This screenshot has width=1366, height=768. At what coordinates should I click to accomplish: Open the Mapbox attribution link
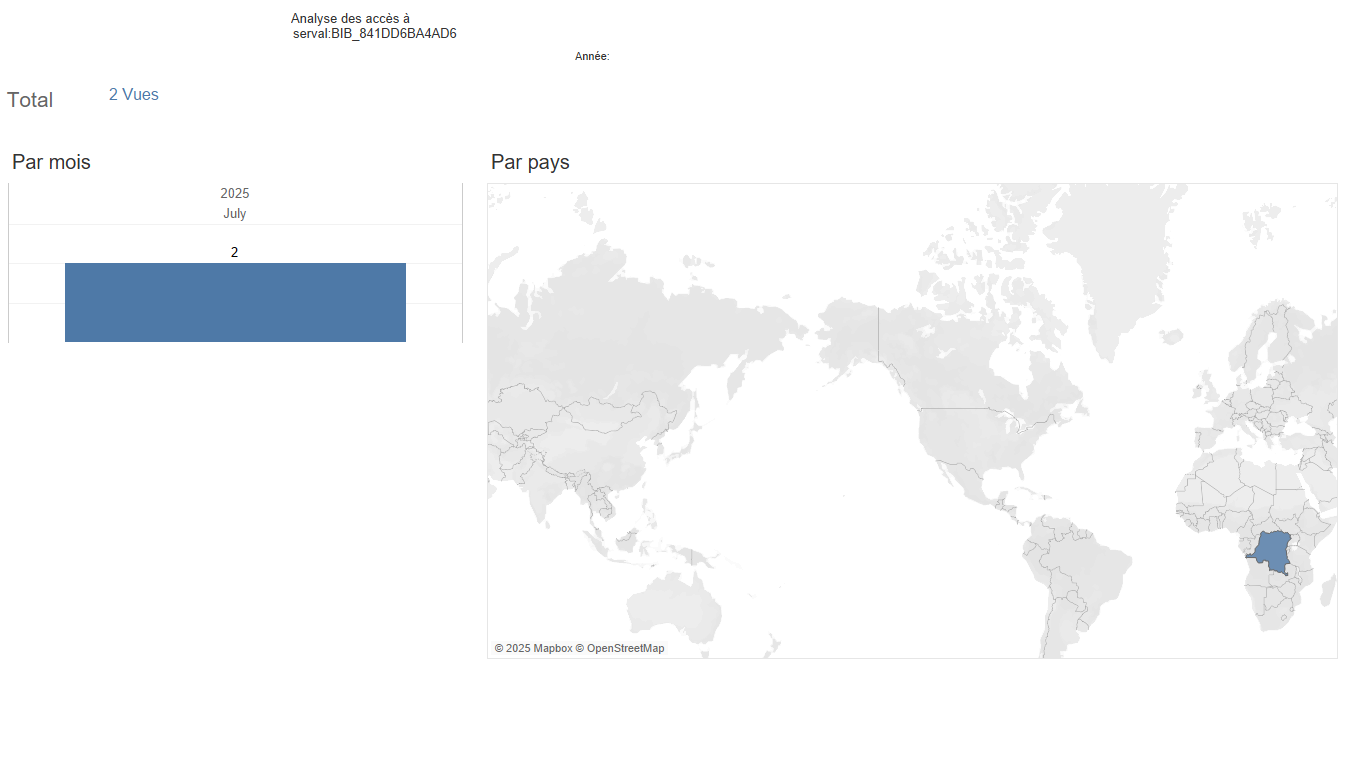[533, 648]
